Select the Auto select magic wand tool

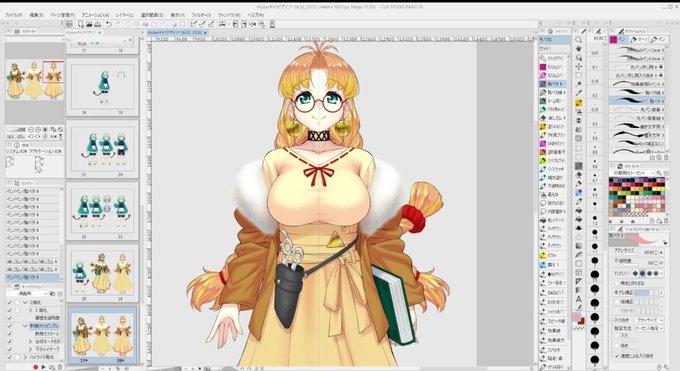pos(579,84)
